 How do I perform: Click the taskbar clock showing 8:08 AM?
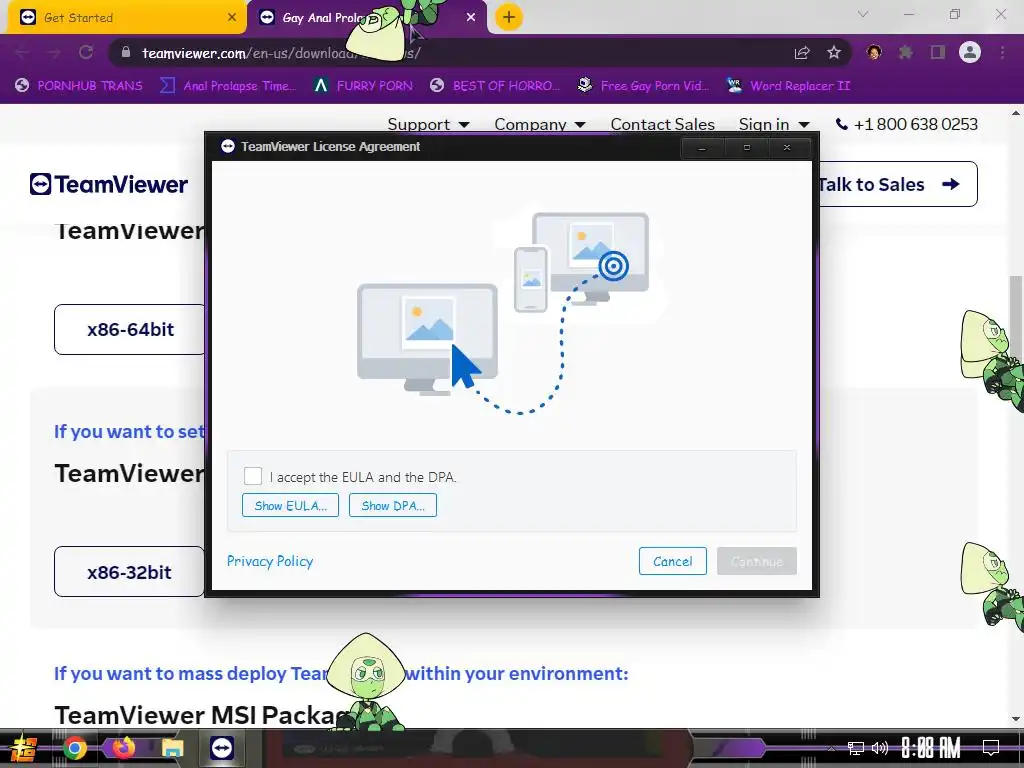tap(931, 748)
